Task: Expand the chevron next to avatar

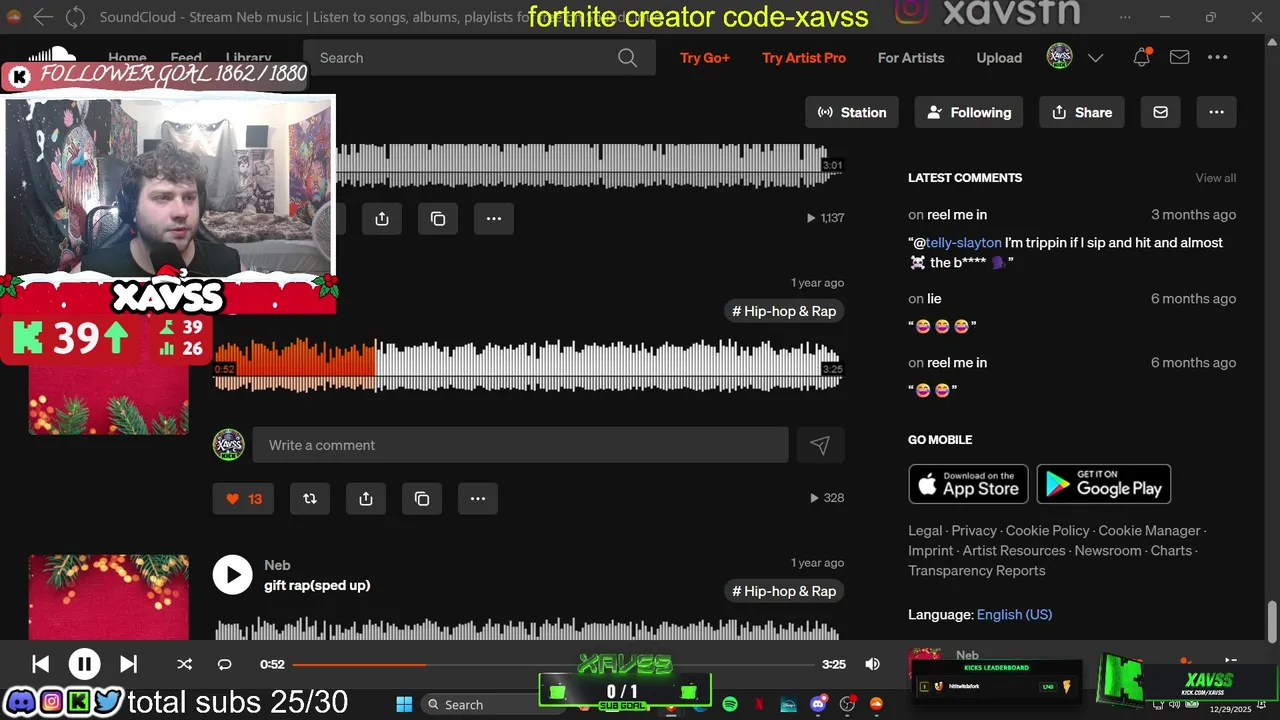Action: (x=1095, y=58)
